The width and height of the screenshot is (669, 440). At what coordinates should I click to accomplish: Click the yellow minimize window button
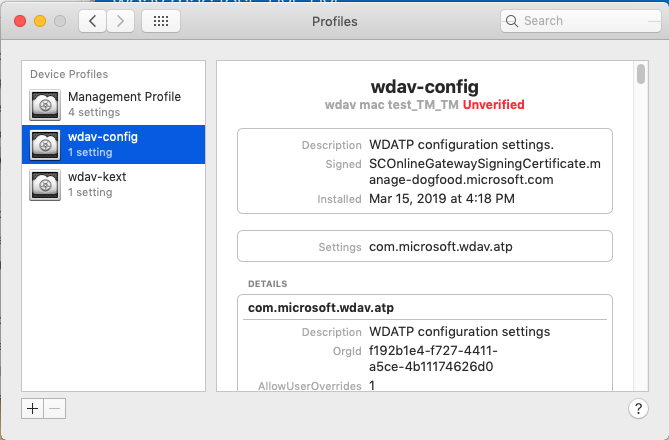tap(40, 21)
